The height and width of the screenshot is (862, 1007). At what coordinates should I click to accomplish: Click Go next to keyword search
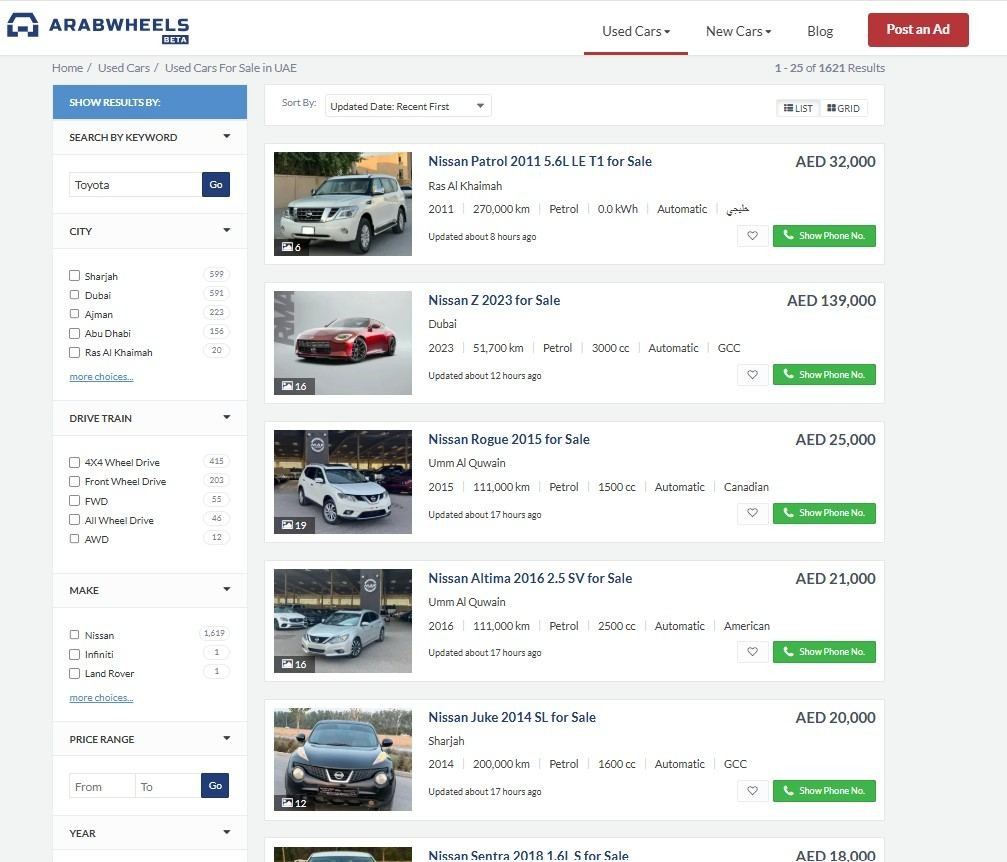tap(216, 184)
